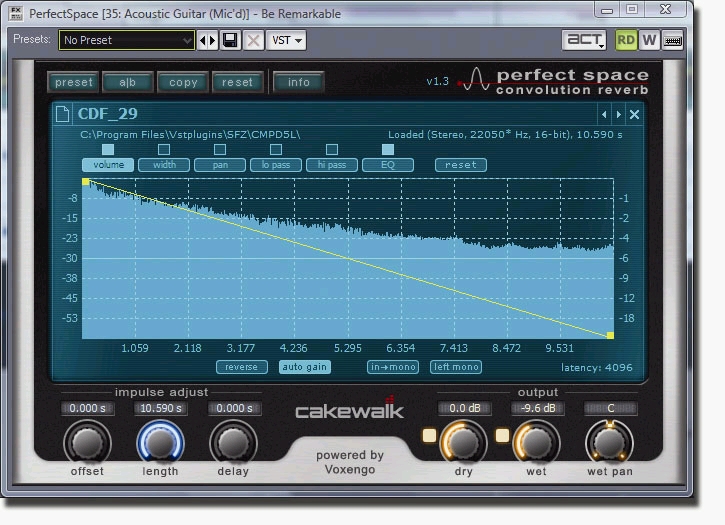Click the offset value field 0.000 s
This screenshot has width=725, height=525.
point(87,408)
